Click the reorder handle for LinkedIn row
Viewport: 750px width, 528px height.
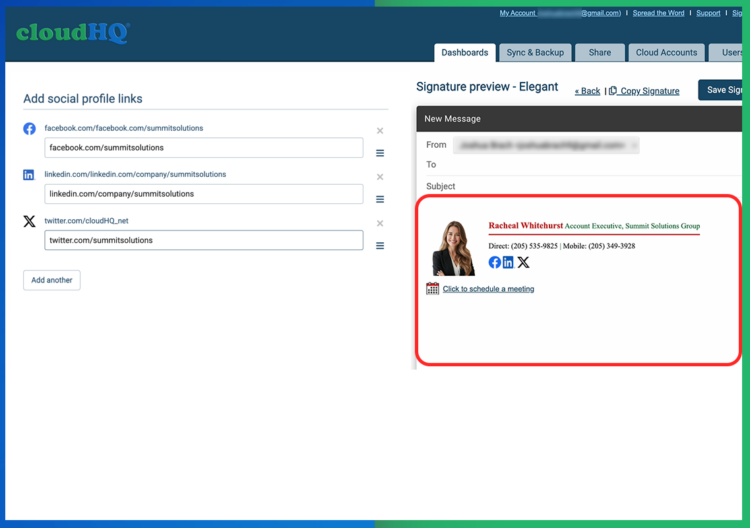point(380,199)
